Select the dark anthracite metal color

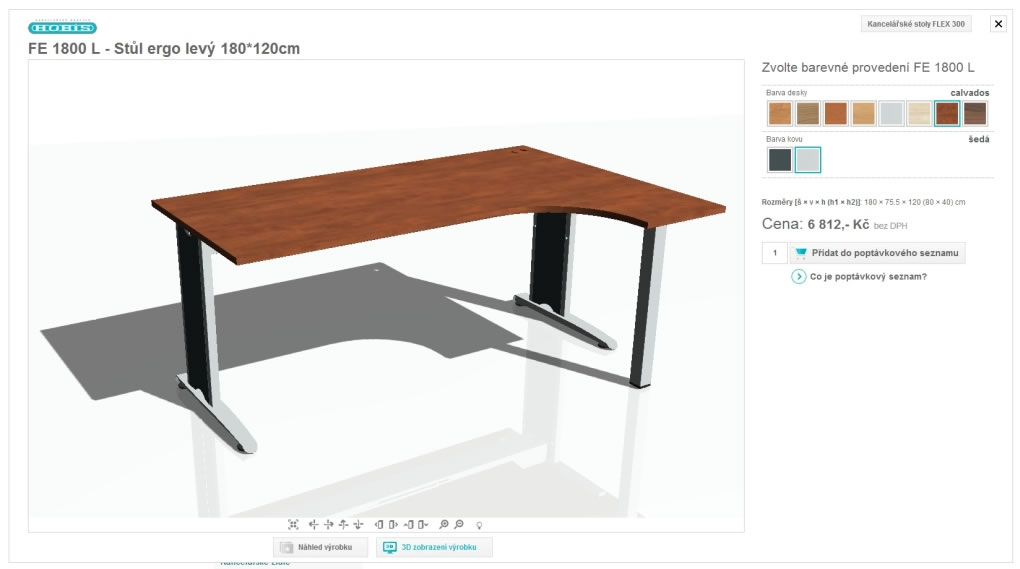pos(779,159)
